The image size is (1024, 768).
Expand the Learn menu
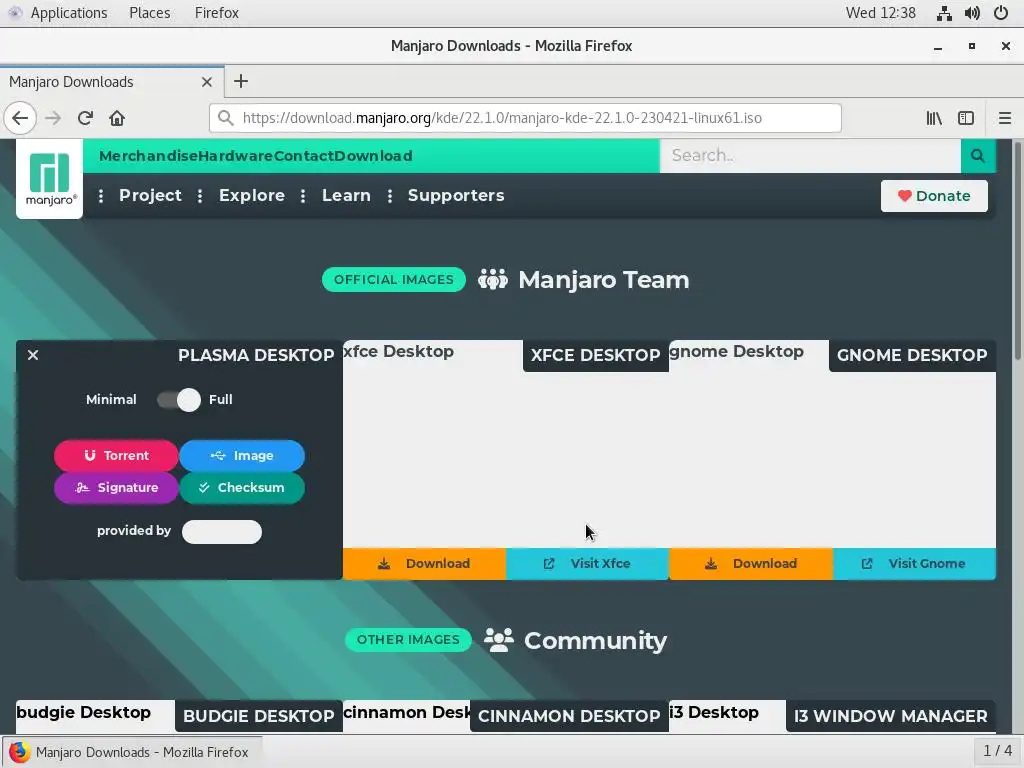coord(346,195)
